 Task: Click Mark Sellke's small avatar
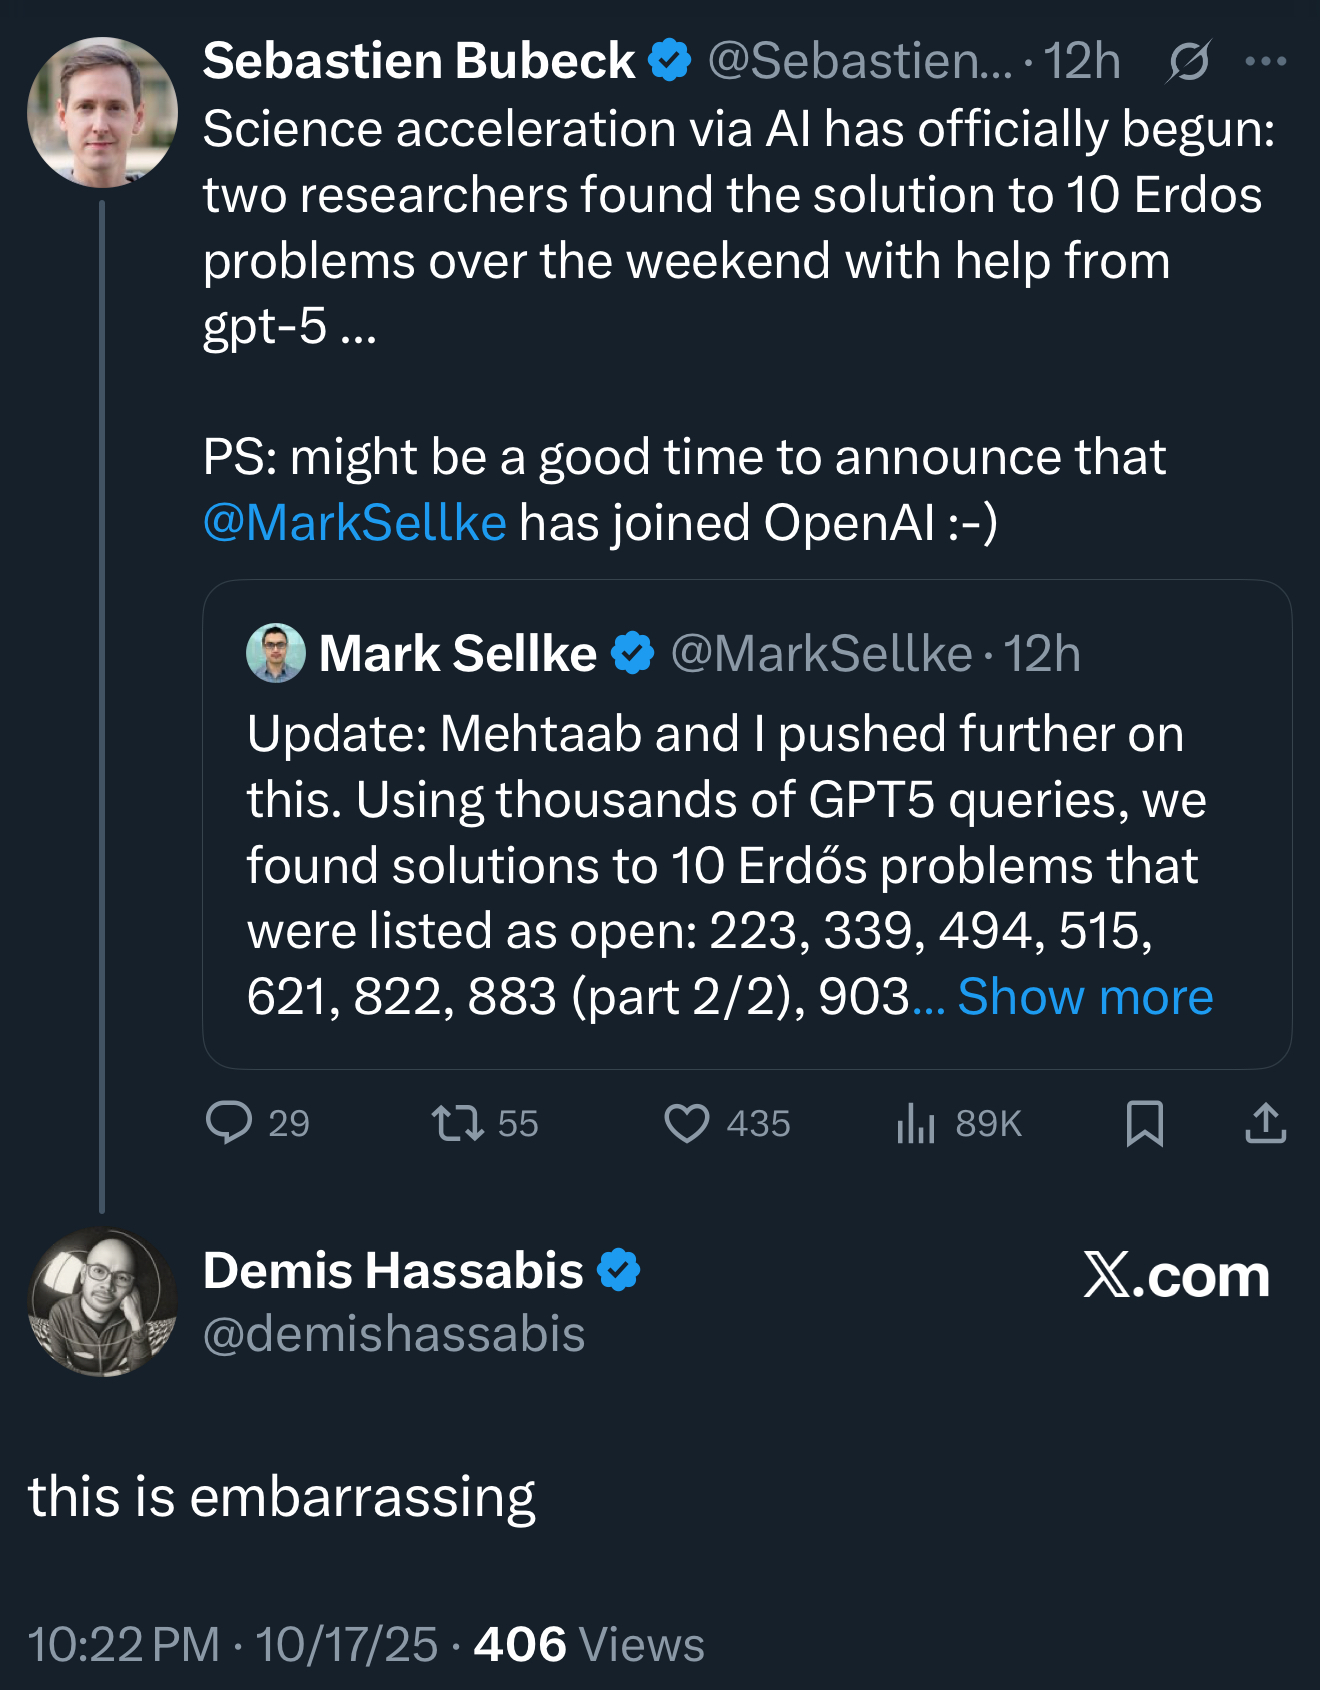pos(275,653)
